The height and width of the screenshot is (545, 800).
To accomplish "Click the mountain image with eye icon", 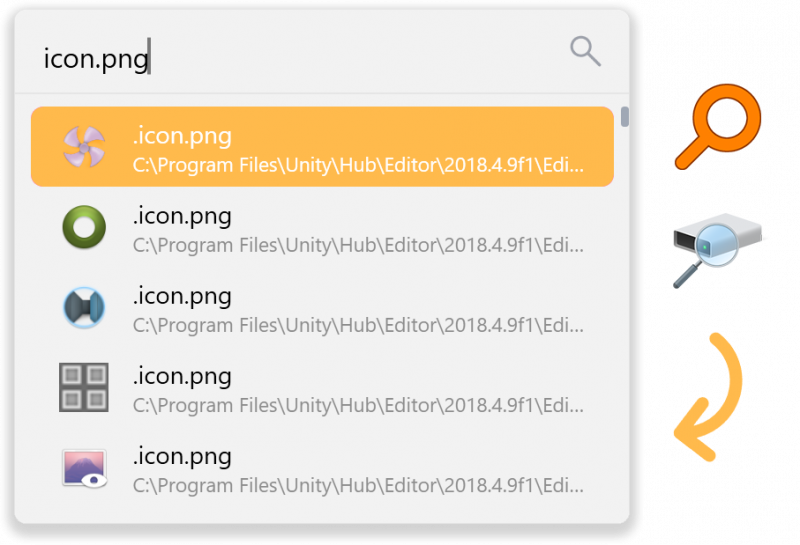I will pyautogui.click(x=84, y=468).
